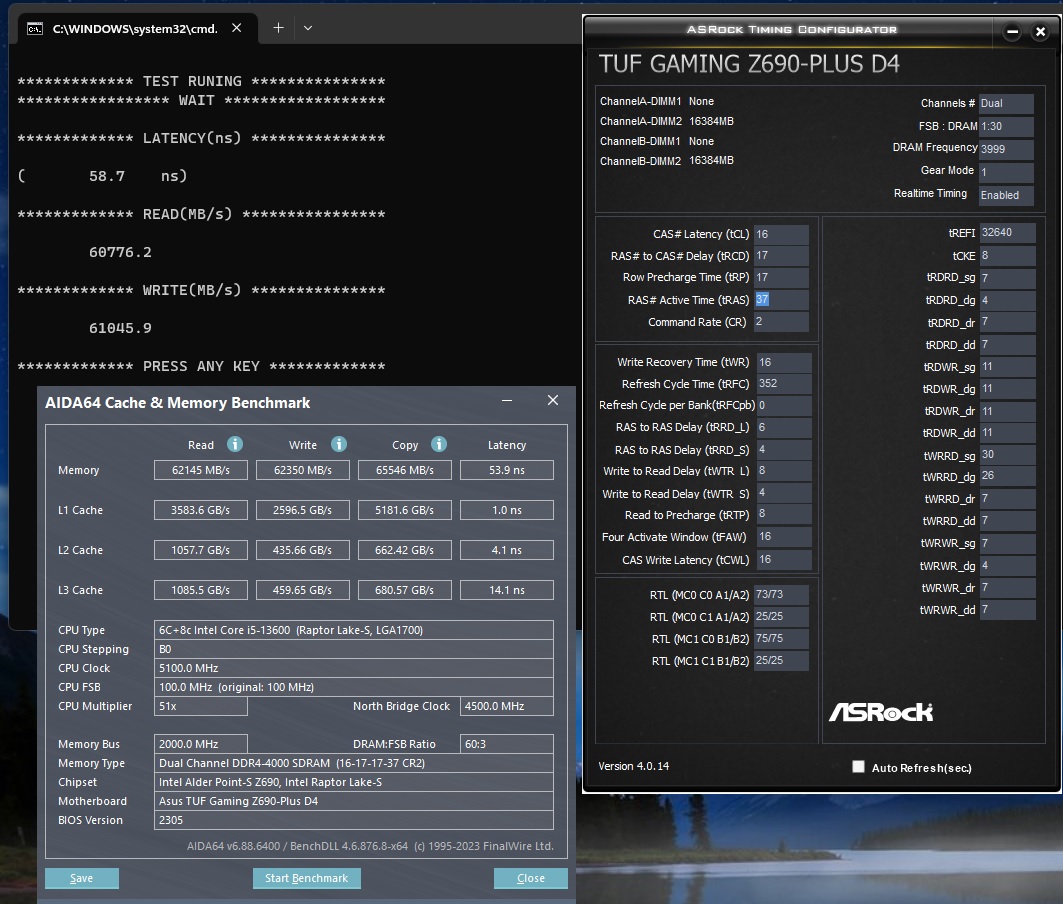Close AIDA64 benchmark with X icon
This screenshot has width=1063, height=904.
pyautogui.click(x=553, y=400)
